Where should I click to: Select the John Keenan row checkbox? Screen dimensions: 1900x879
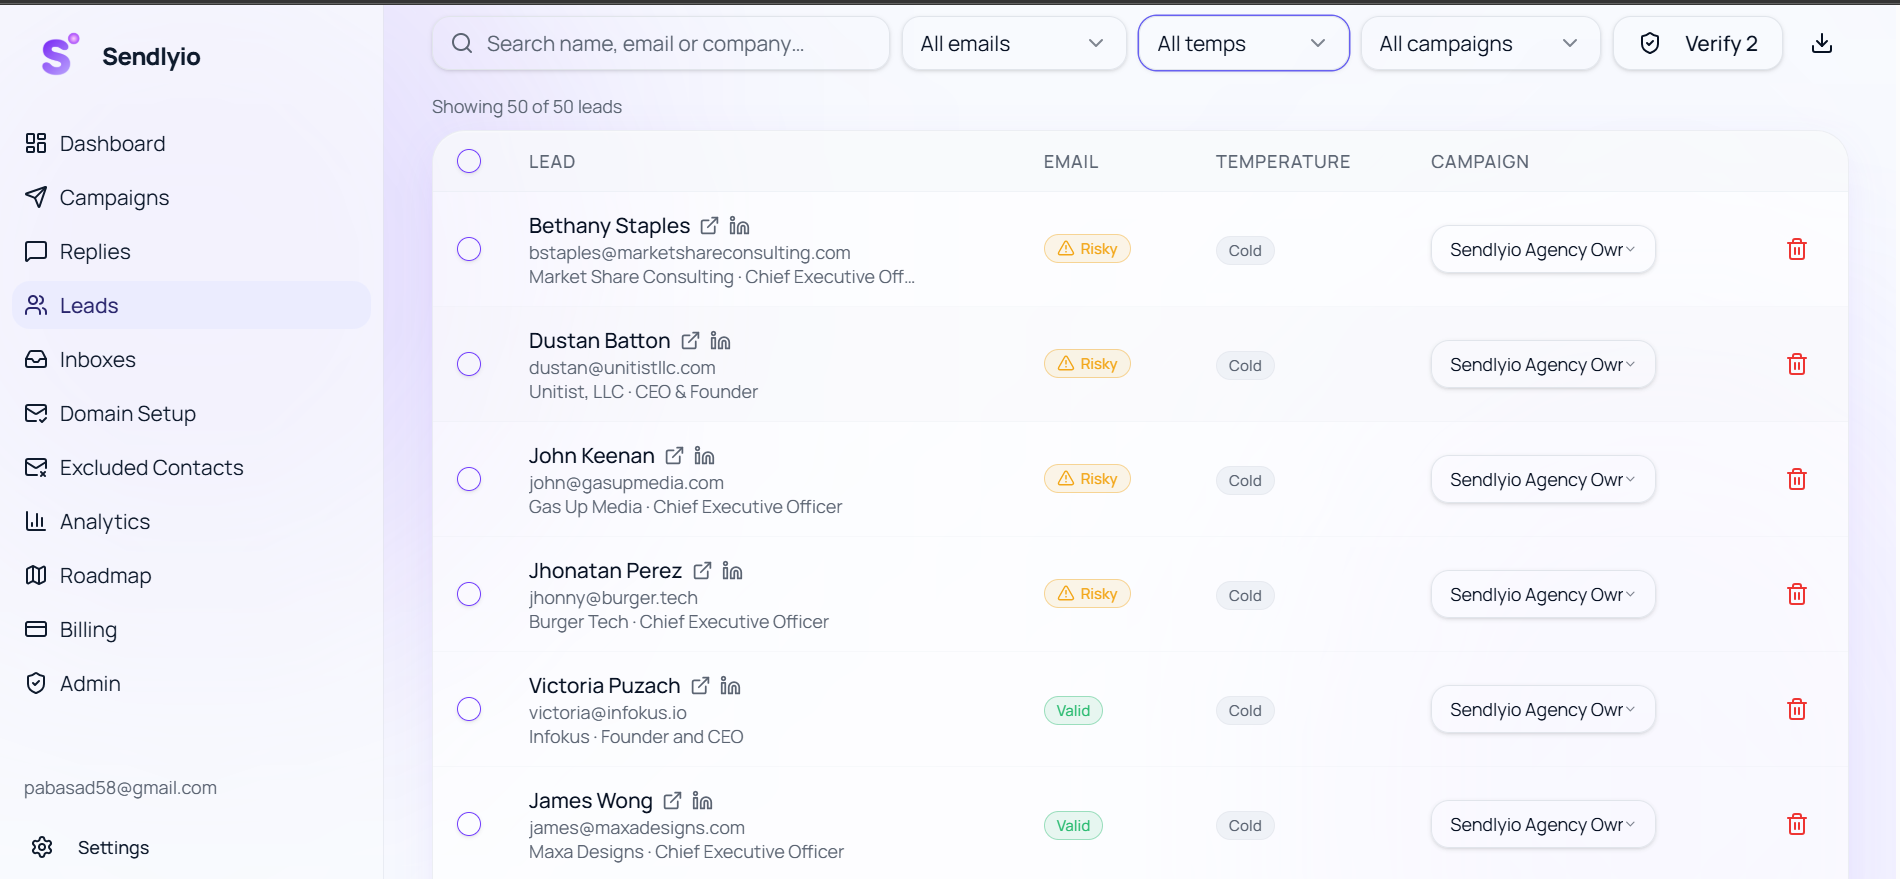pos(469,479)
